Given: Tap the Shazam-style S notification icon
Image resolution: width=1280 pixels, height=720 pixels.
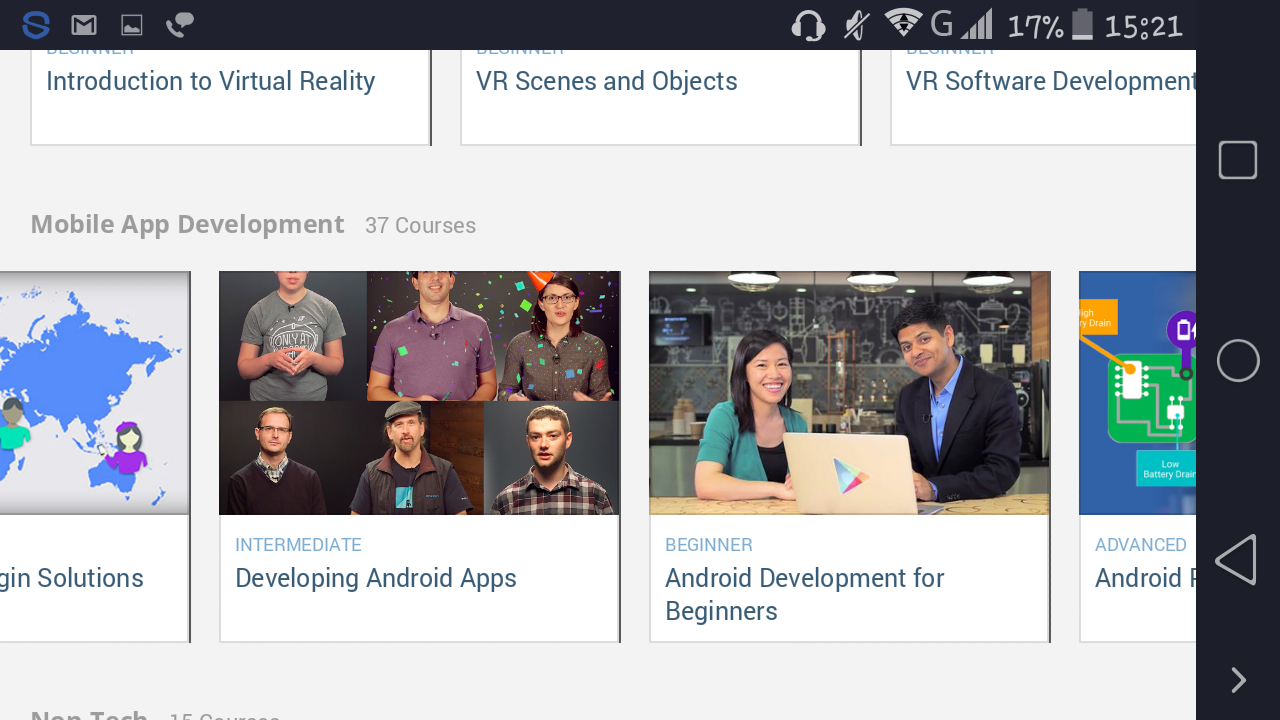Looking at the screenshot, I should pos(36,25).
